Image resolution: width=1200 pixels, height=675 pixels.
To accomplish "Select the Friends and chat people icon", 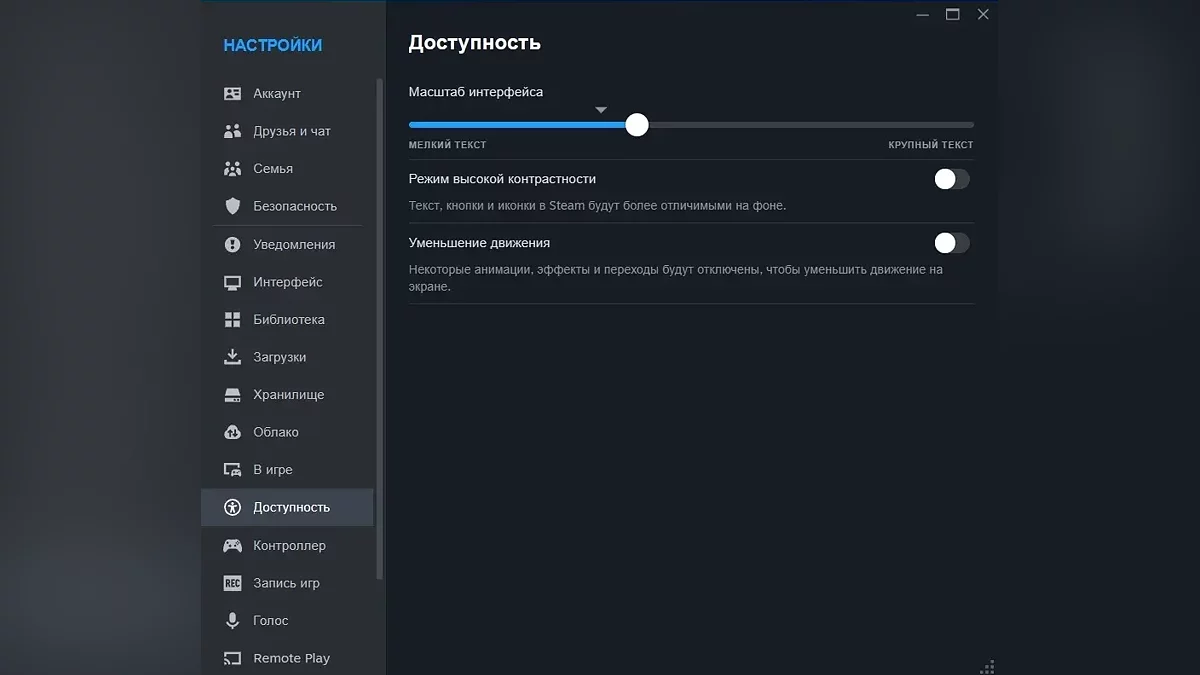I will coord(232,131).
